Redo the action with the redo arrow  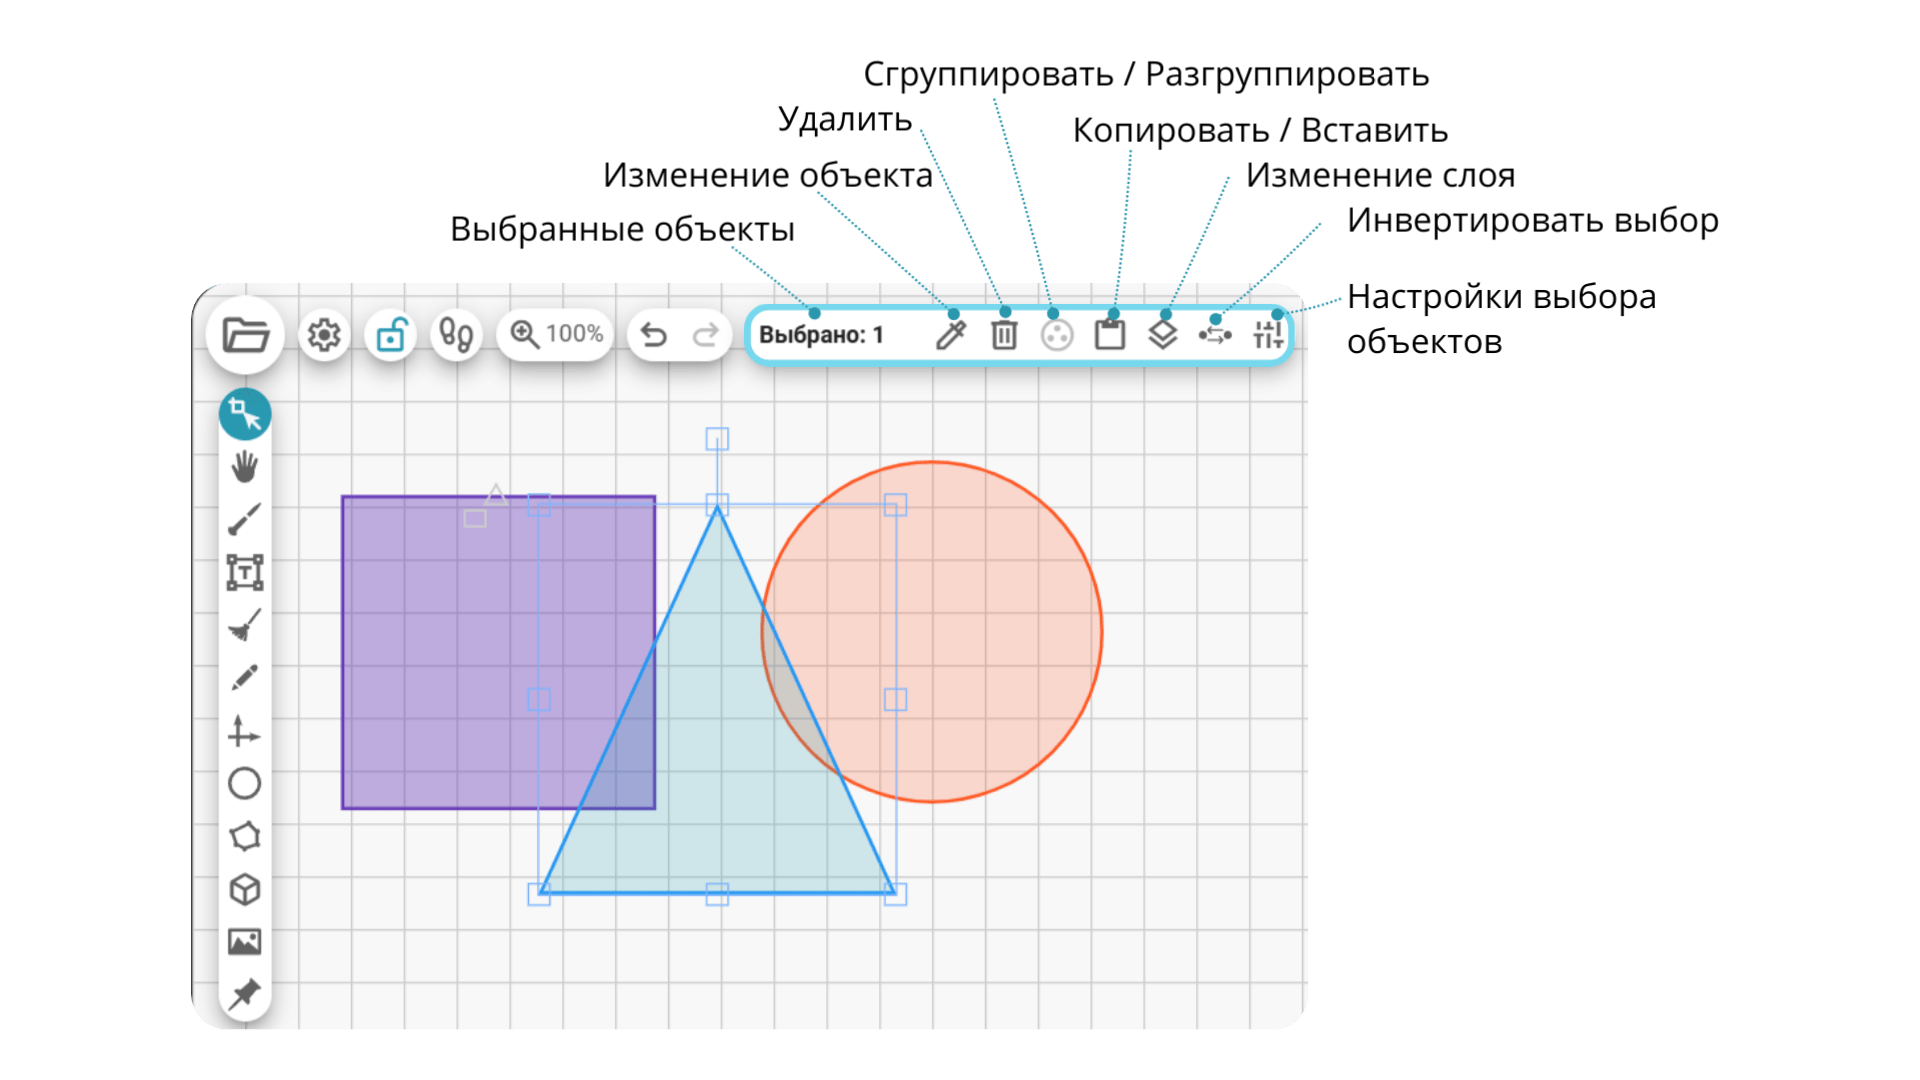(706, 335)
